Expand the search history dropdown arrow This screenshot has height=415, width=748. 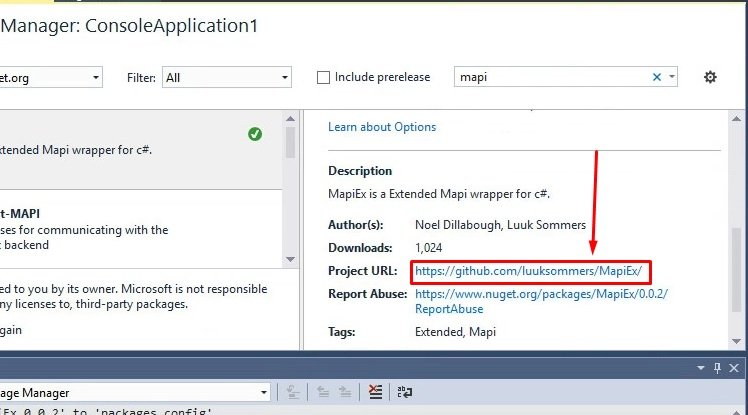672,77
